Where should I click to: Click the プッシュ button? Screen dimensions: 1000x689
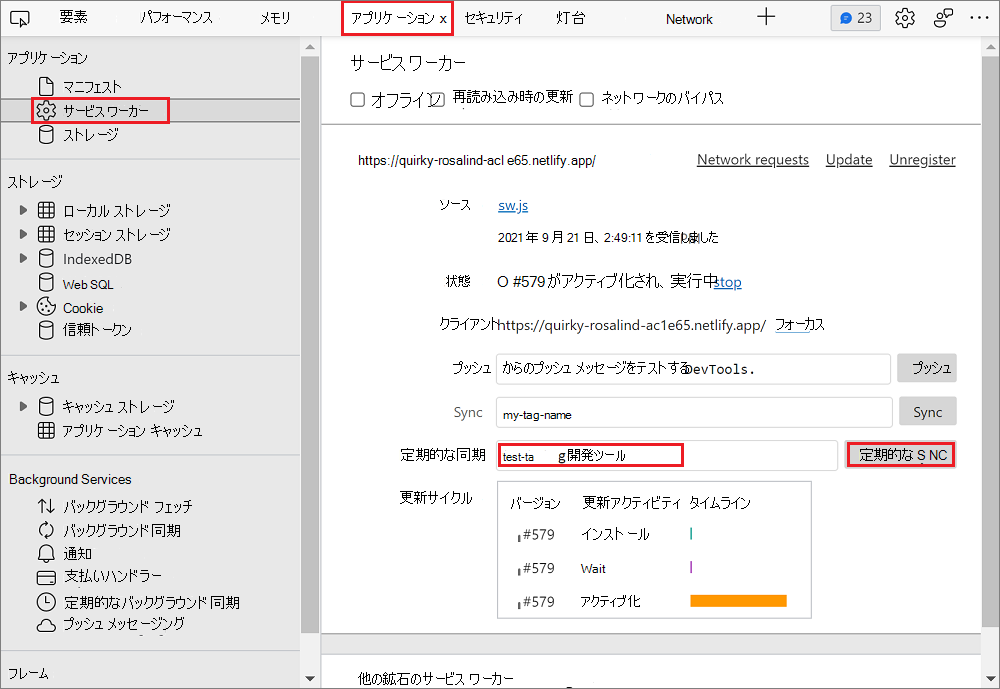pyautogui.click(x=927, y=368)
